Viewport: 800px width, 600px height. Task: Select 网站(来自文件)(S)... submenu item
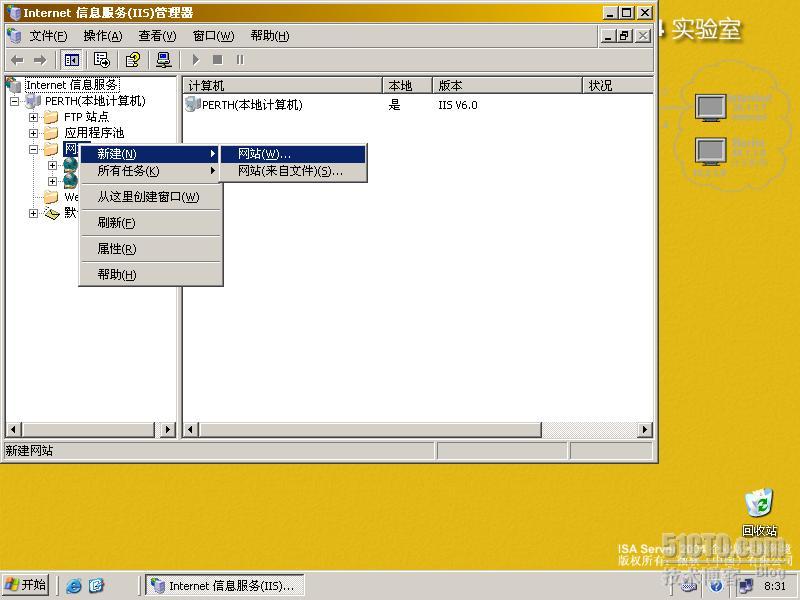293,170
